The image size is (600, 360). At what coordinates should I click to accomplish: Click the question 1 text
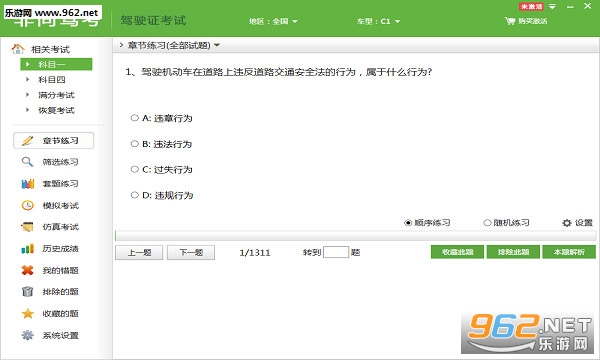pyautogui.click(x=279, y=72)
